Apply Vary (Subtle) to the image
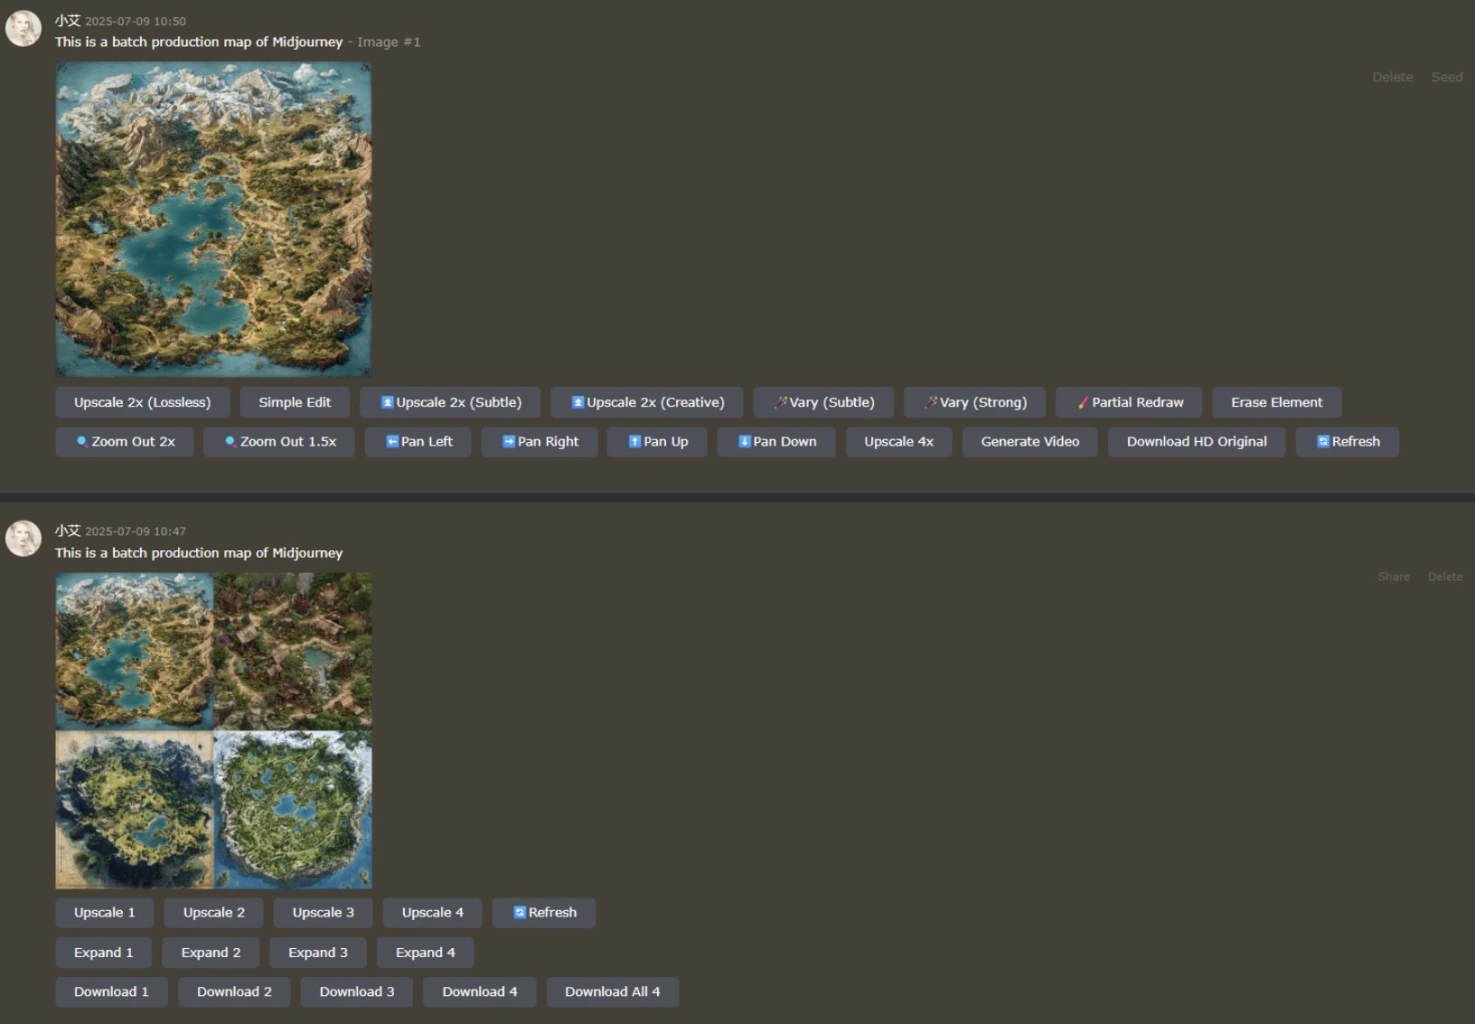The width and height of the screenshot is (1475, 1024). click(x=823, y=402)
